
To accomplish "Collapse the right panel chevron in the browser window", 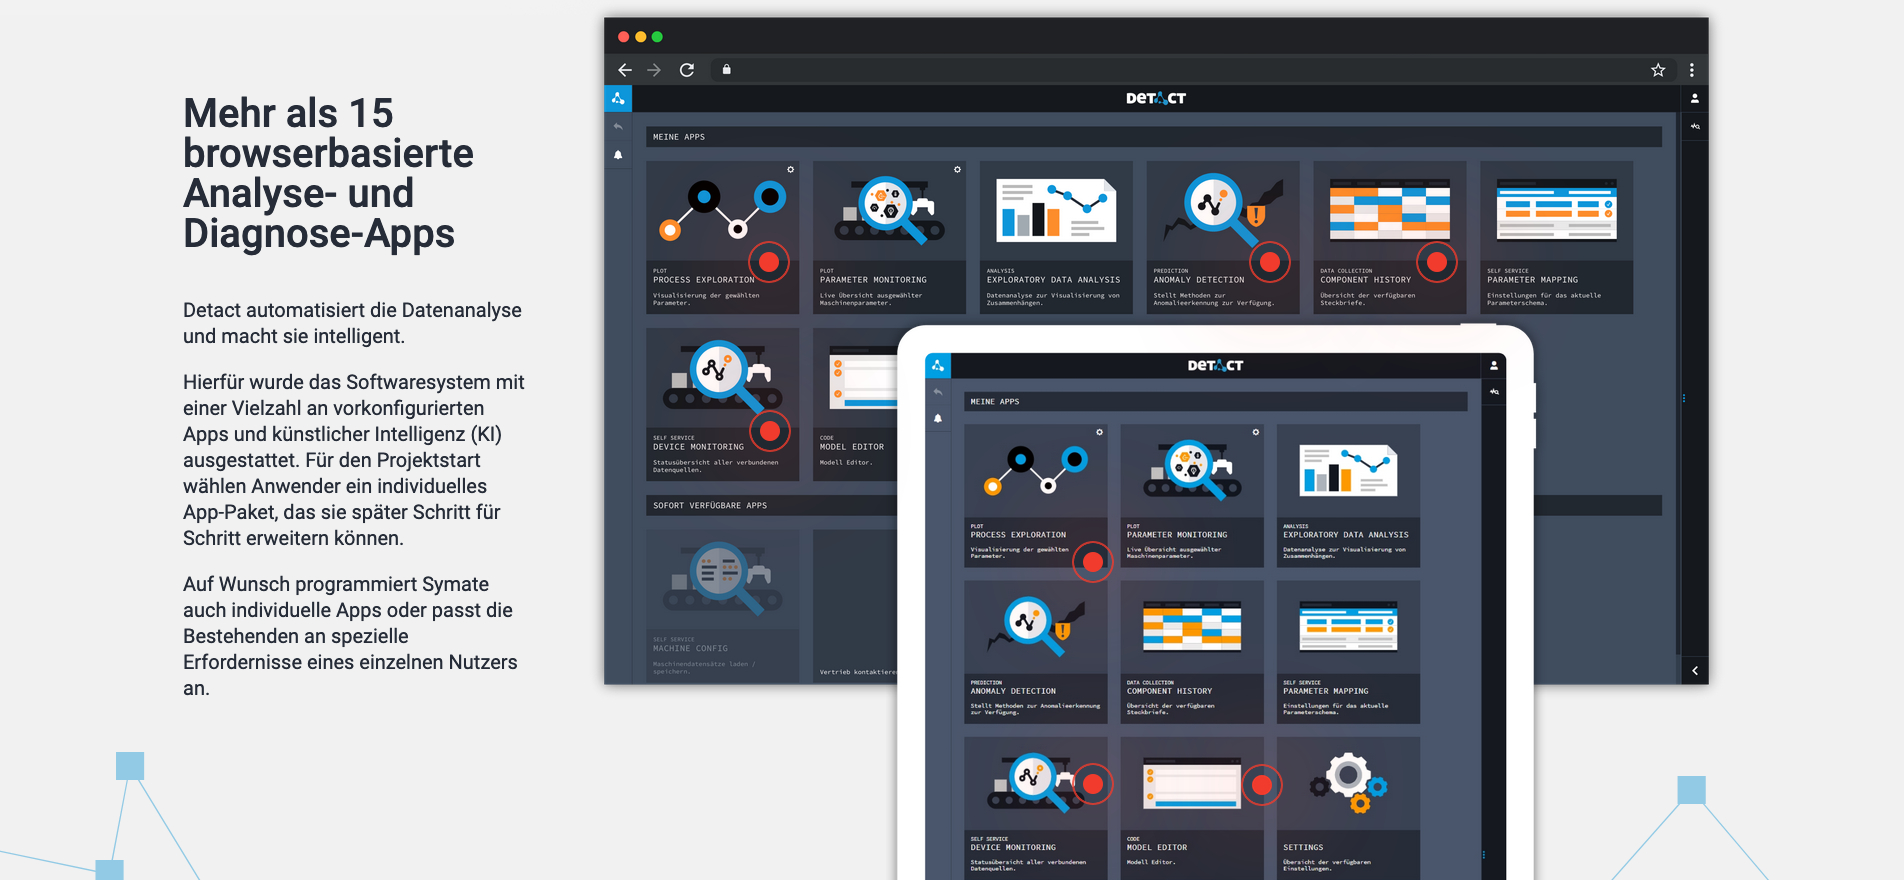I will click(1695, 671).
